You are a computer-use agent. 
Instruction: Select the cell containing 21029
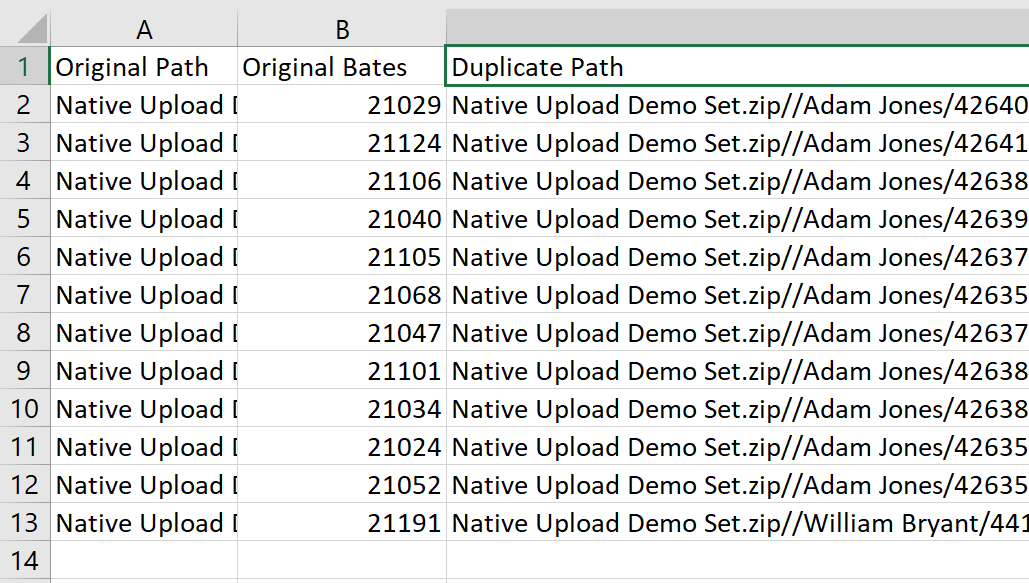(x=341, y=104)
